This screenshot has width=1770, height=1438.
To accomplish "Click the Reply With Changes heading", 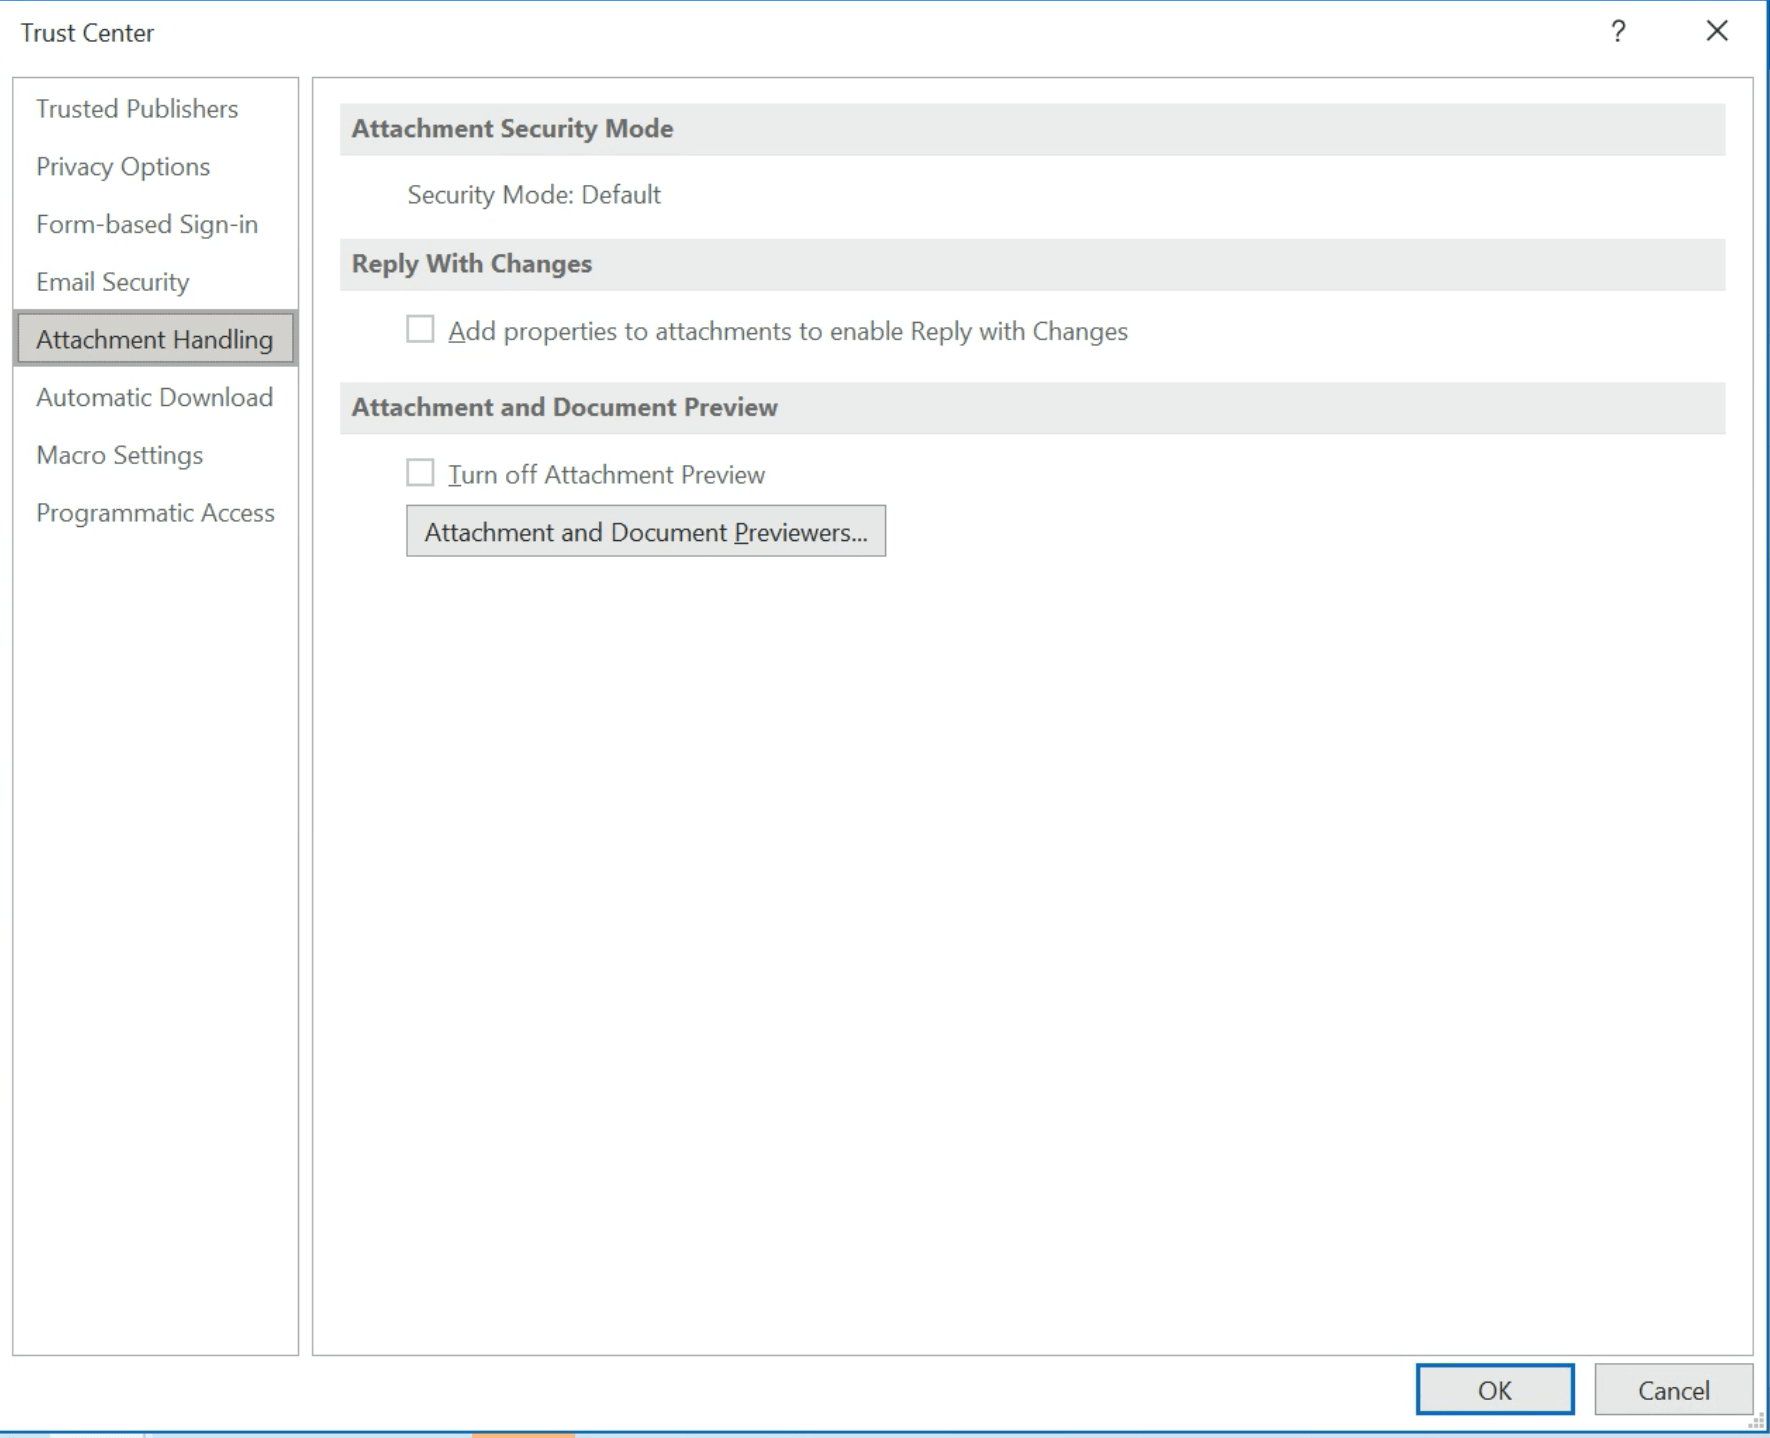I will pyautogui.click(x=471, y=264).
